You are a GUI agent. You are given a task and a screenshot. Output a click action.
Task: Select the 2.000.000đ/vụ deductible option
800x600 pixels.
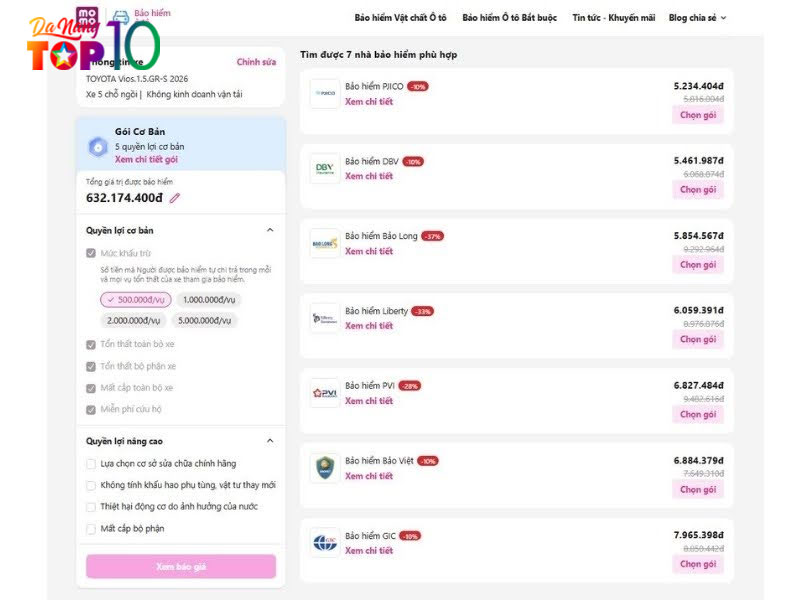coord(134,320)
